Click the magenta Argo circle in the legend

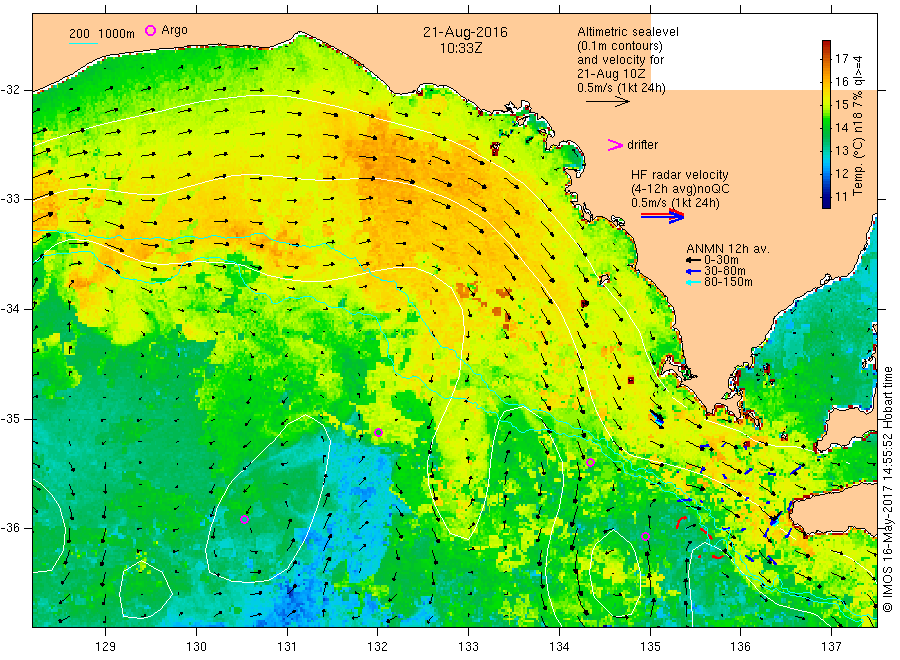click(150, 30)
